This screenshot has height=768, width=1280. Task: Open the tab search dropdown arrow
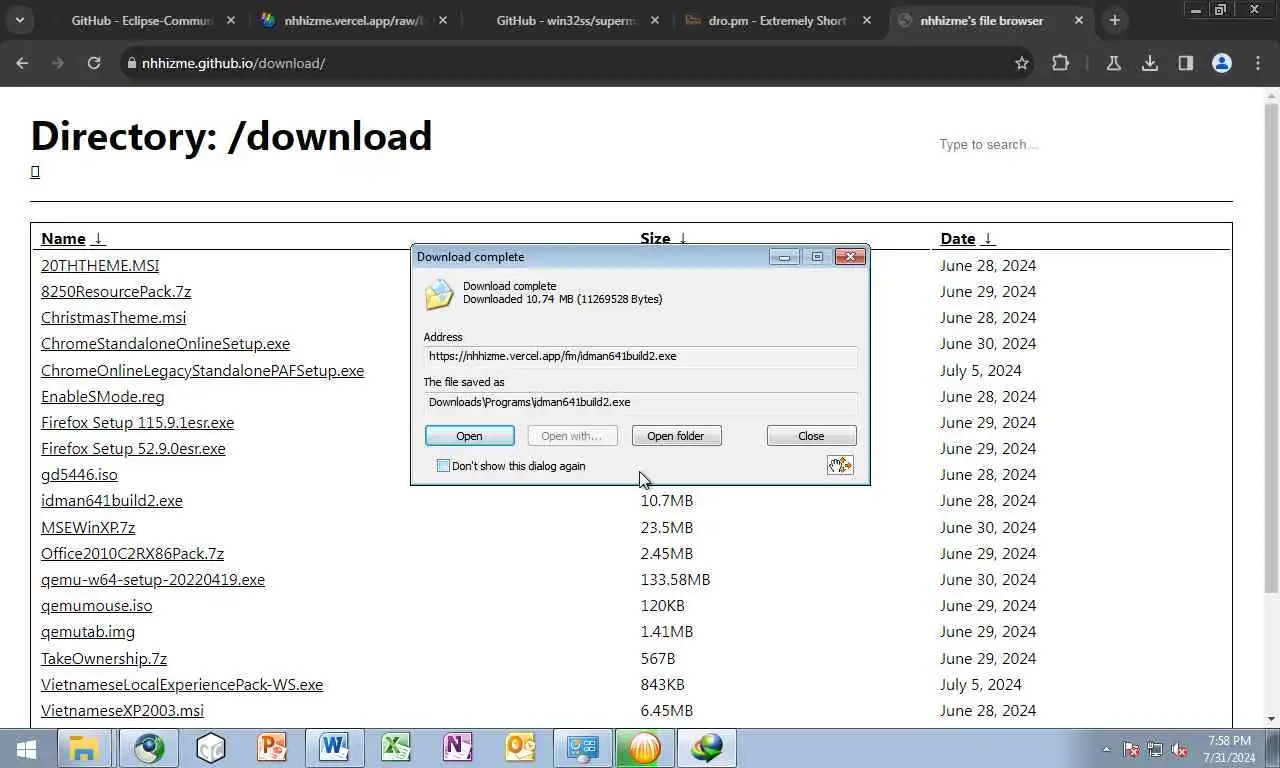click(19, 20)
